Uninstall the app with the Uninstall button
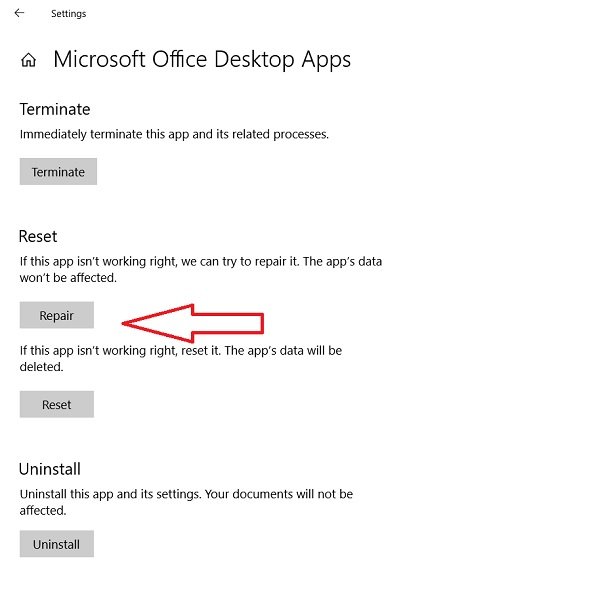The width and height of the screenshot is (600, 594). coord(57,544)
